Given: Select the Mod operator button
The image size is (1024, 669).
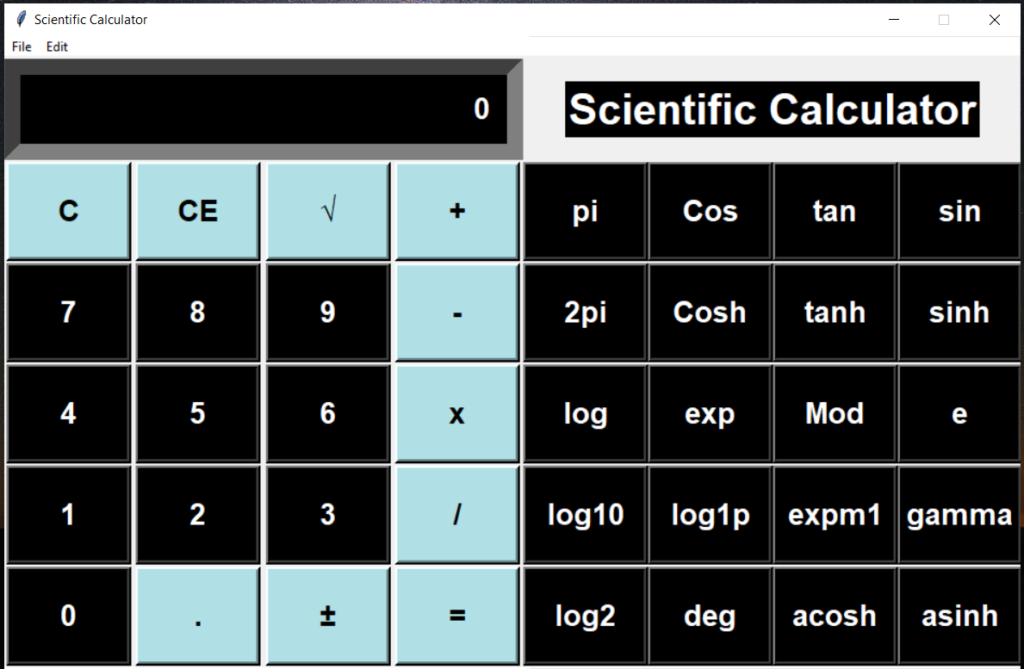Looking at the screenshot, I should point(835,414).
